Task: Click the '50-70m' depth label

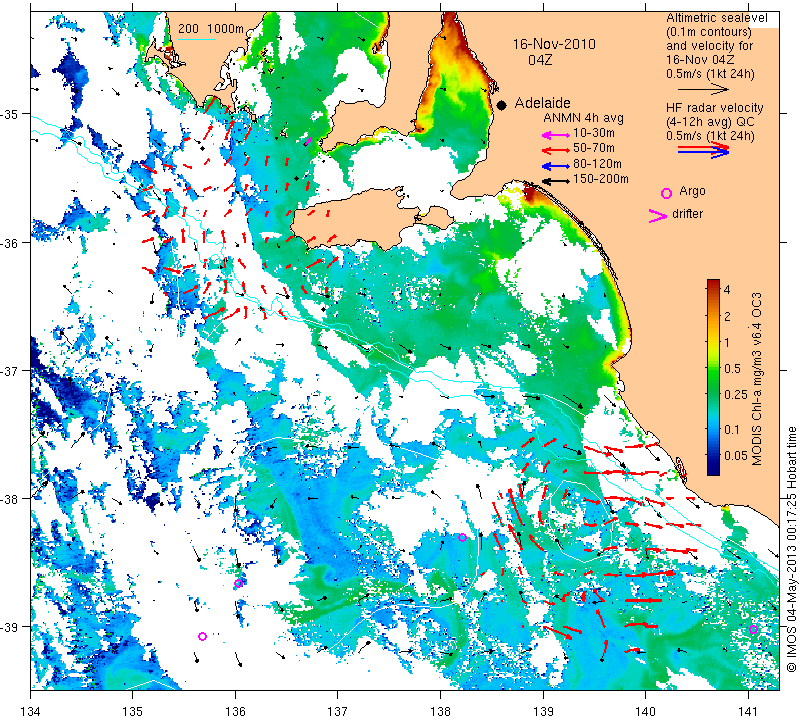Action: tap(594, 148)
